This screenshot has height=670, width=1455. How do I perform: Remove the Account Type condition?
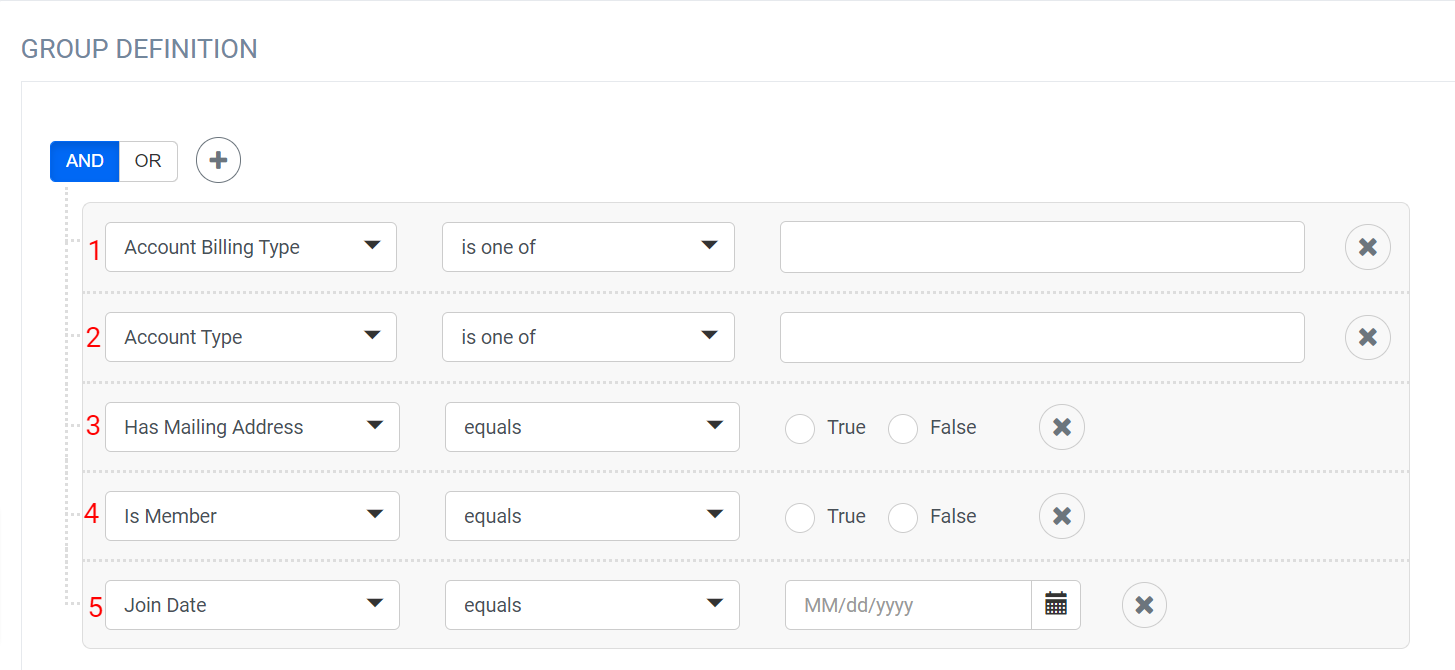coord(1367,337)
